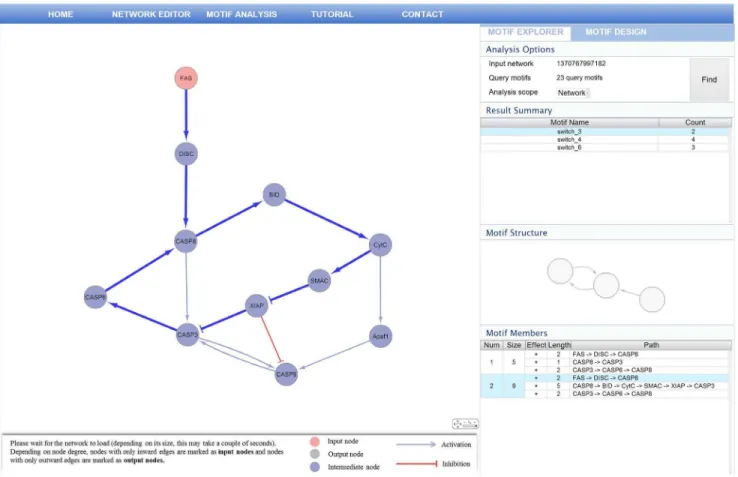This screenshot has width=738, height=477.
Task: Click the red Inhibition legend line
Action: 417,464
